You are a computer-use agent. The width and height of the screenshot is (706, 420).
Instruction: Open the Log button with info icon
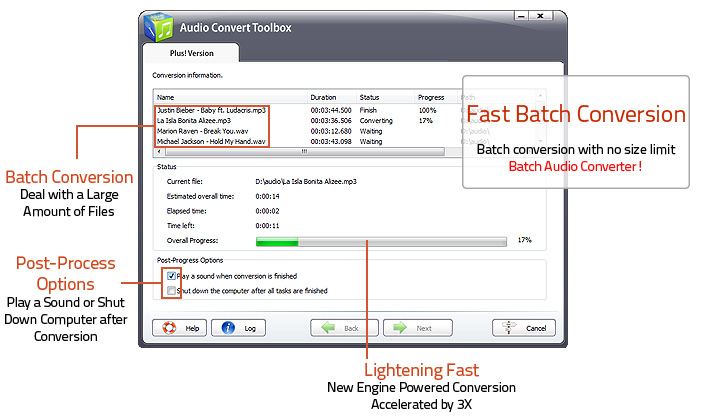click(238, 328)
